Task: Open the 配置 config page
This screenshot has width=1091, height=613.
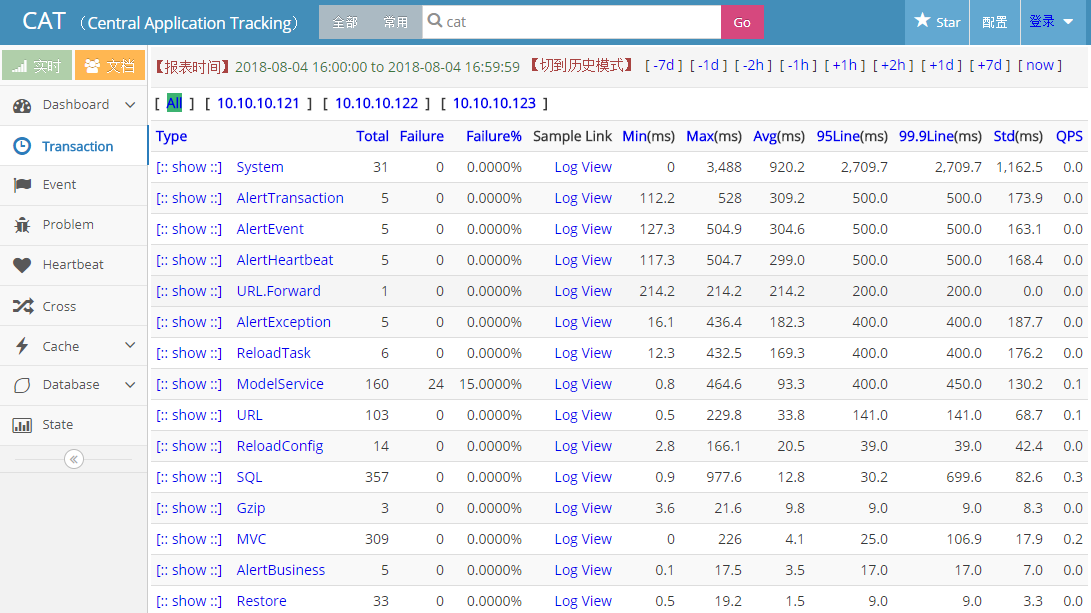Action: (x=994, y=22)
